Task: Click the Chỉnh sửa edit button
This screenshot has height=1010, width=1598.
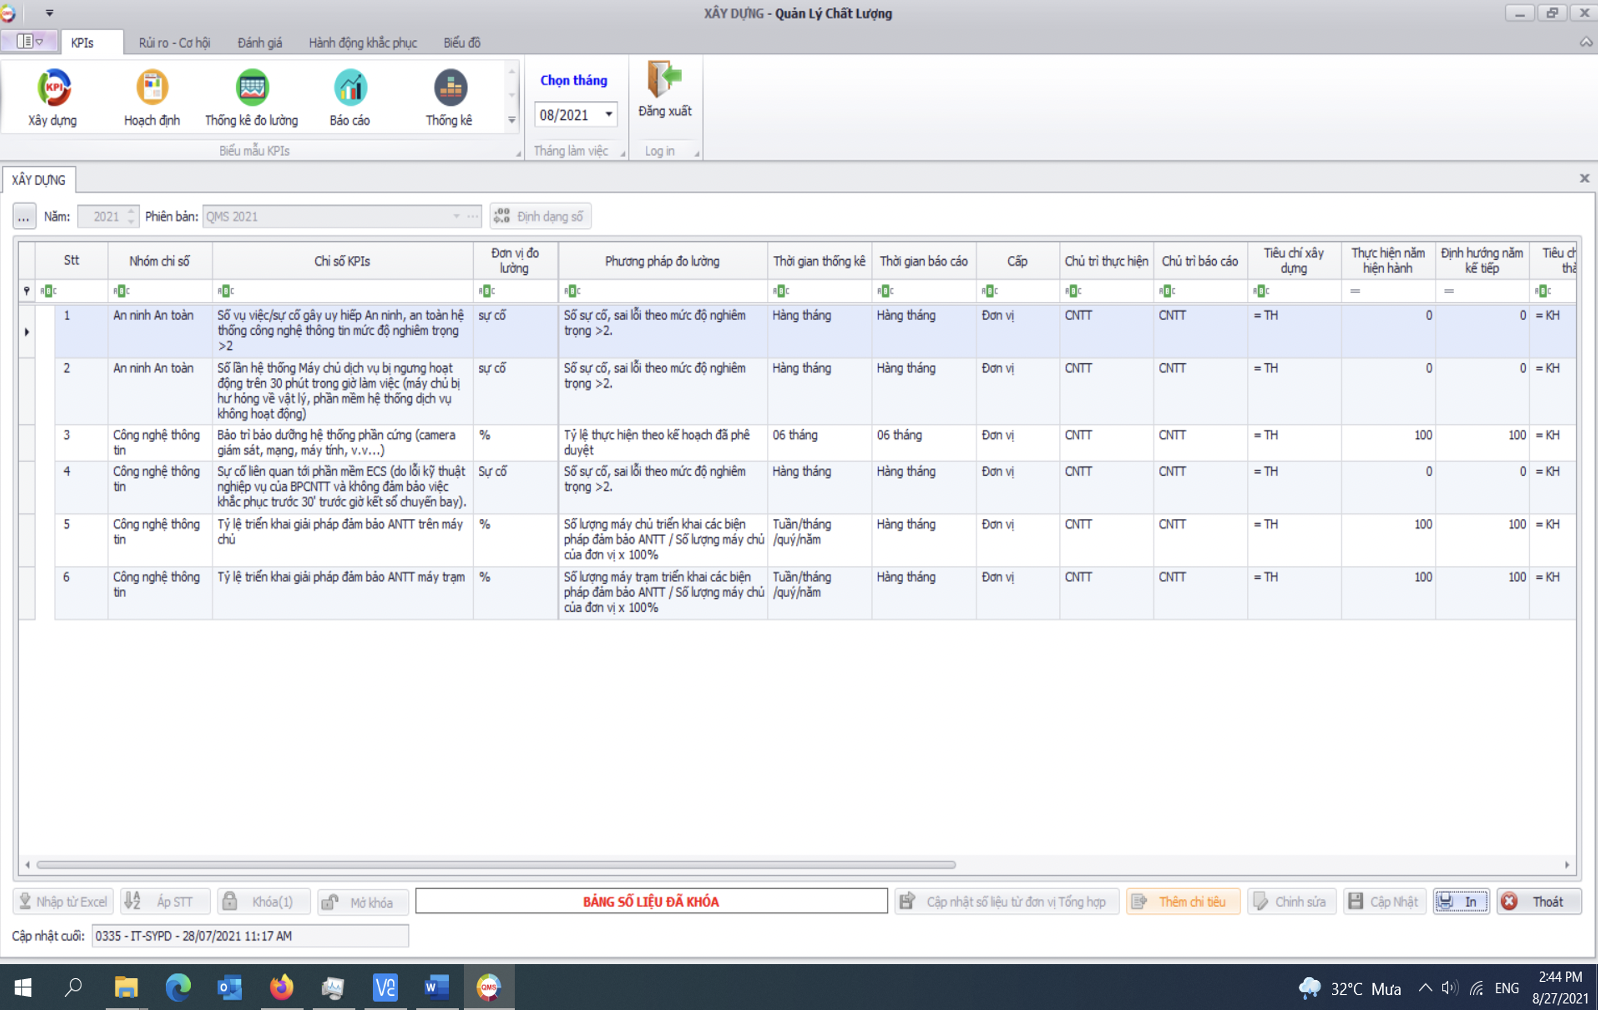Action: pos(1292,901)
